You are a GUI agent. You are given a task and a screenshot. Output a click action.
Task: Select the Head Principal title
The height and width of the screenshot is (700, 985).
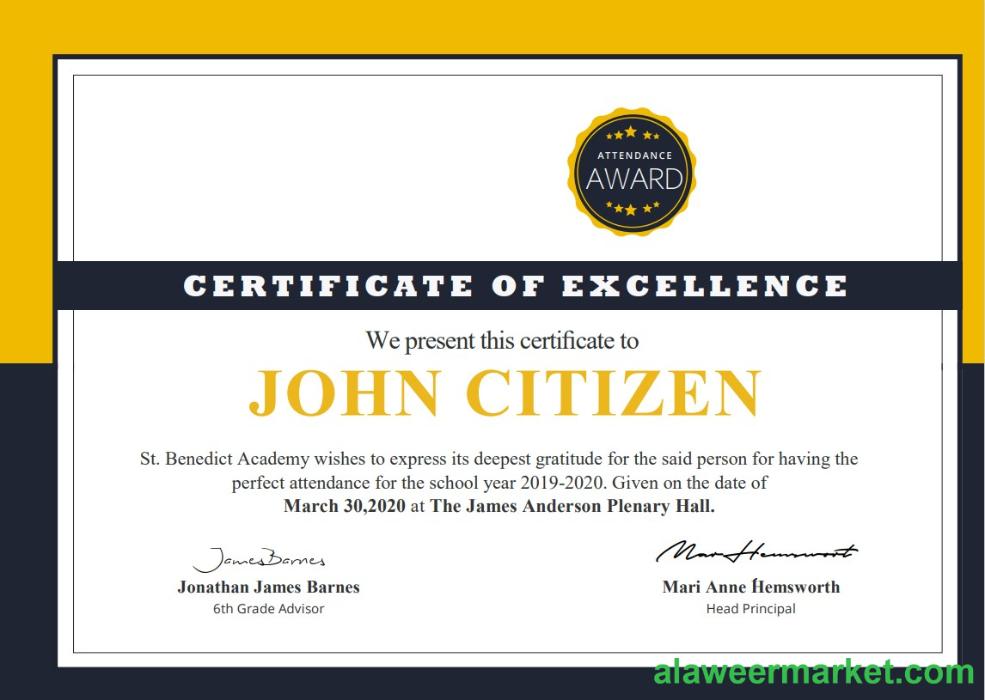tap(750, 608)
